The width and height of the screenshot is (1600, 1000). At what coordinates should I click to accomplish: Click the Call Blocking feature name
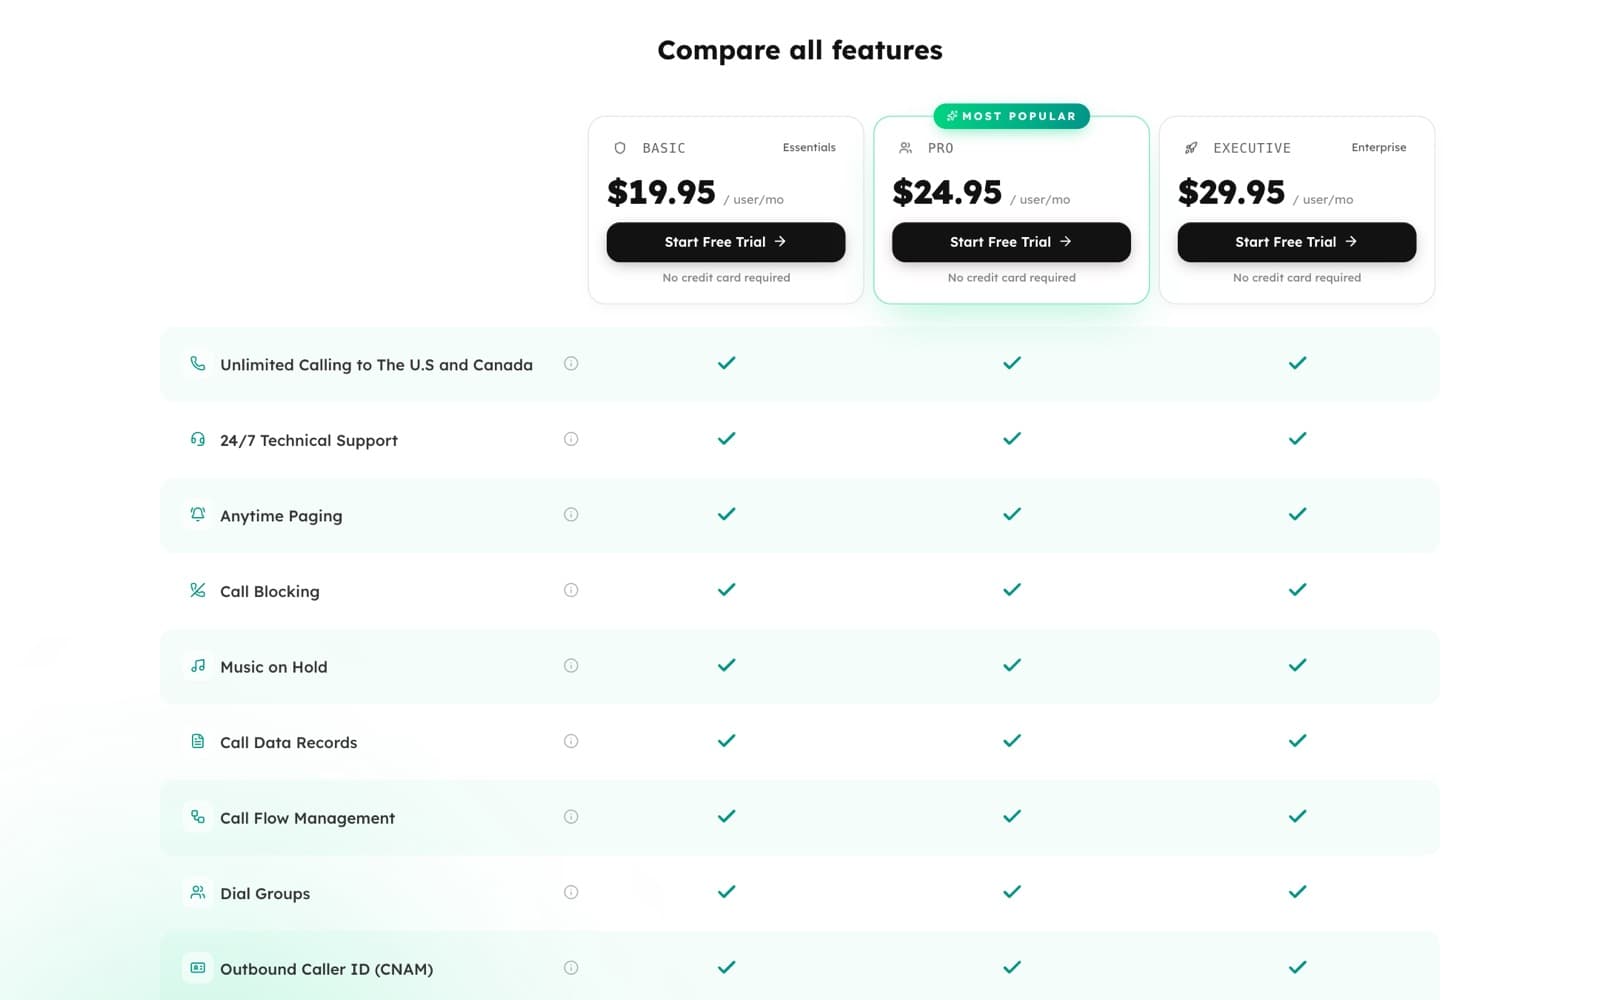pos(270,591)
